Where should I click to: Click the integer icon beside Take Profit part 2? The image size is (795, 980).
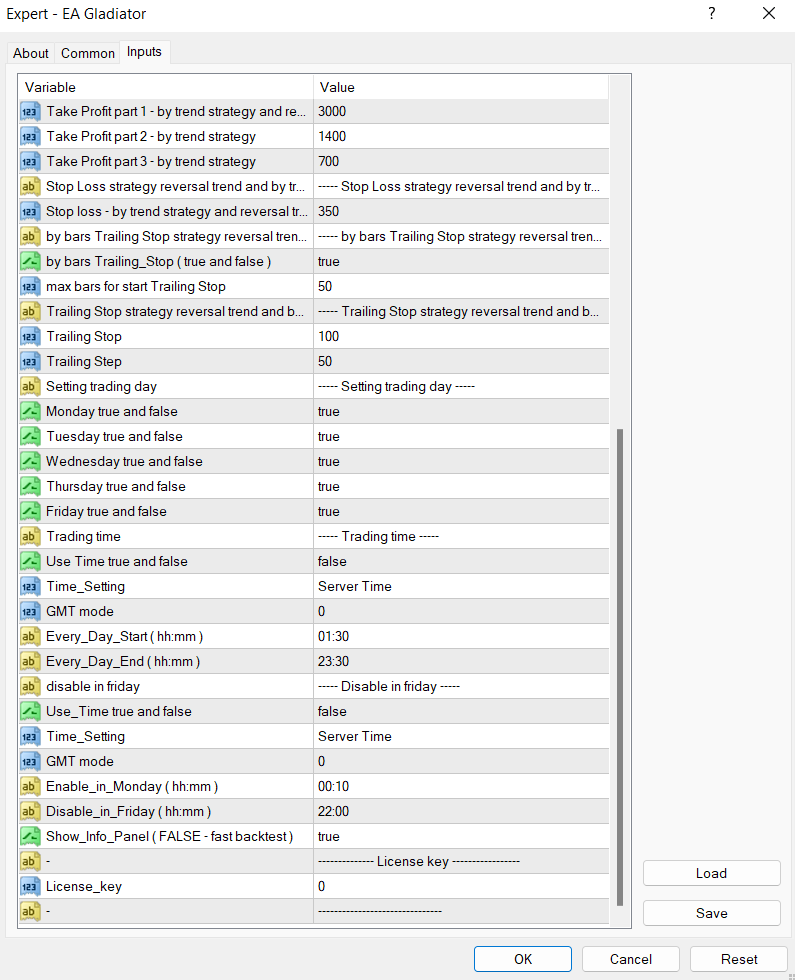(x=30, y=136)
